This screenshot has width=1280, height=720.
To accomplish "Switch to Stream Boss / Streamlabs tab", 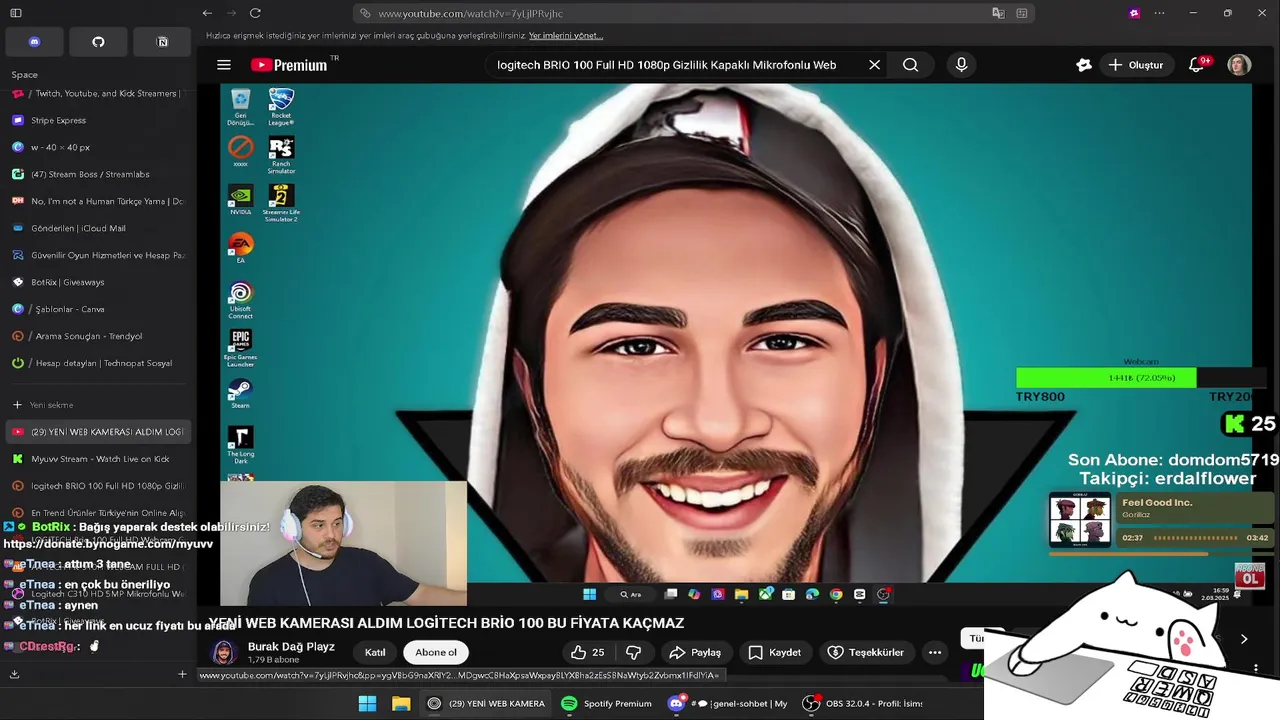I will pos(97,174).
